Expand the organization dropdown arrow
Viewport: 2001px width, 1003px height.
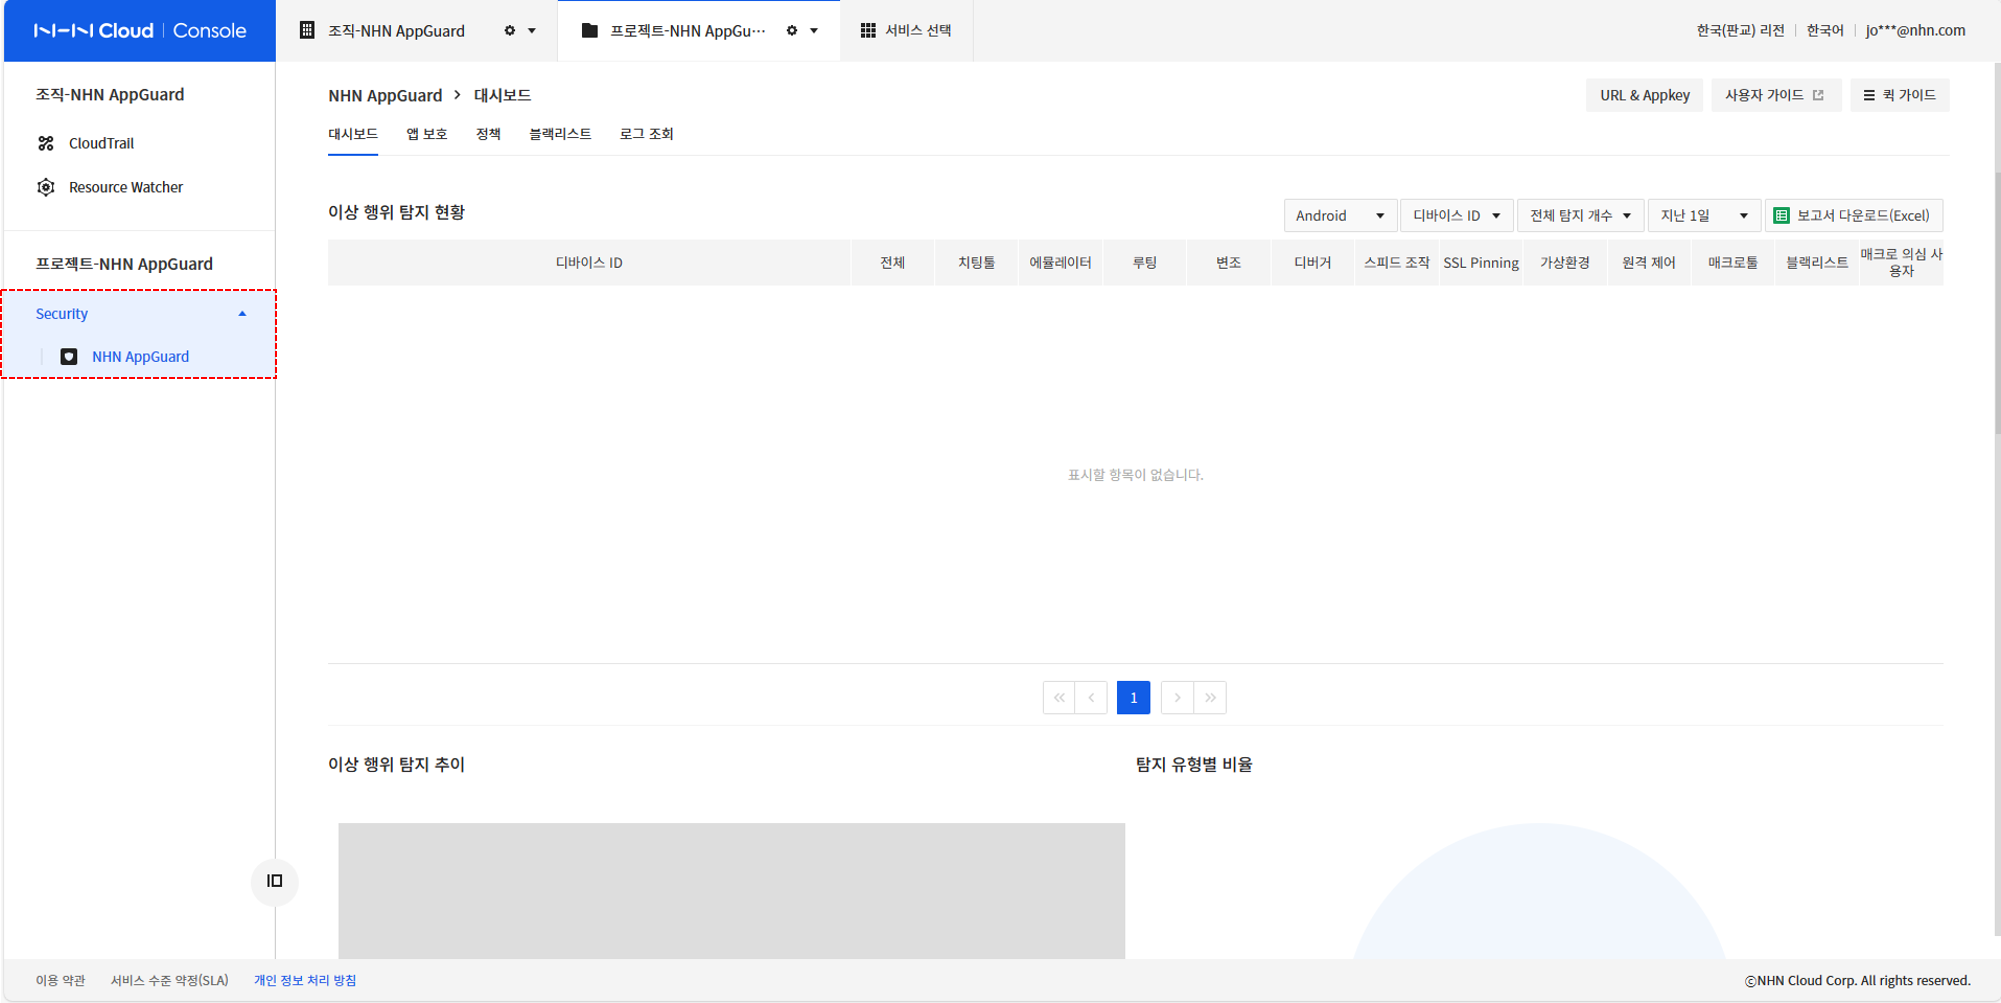coord(532,31)
